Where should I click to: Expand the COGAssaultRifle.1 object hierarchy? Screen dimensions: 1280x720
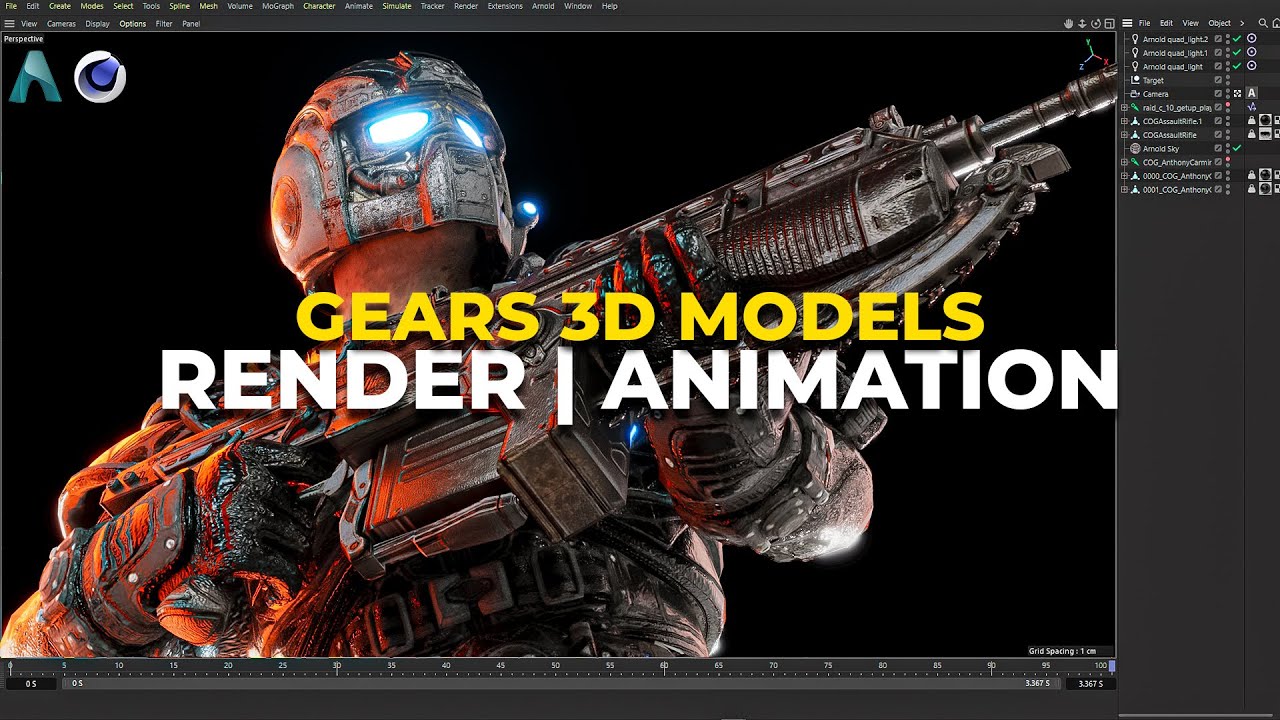[1124, 121]
